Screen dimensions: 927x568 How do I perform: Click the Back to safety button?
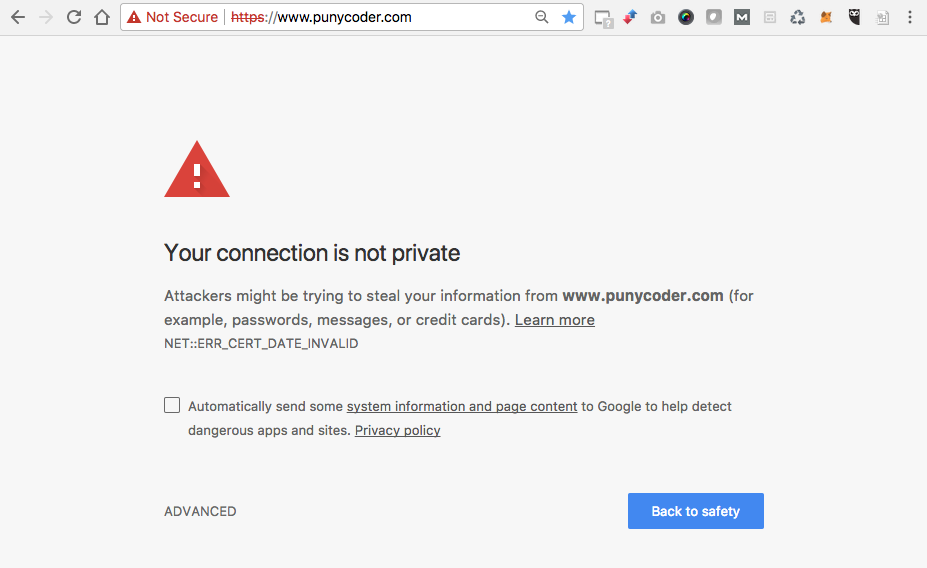695,511
